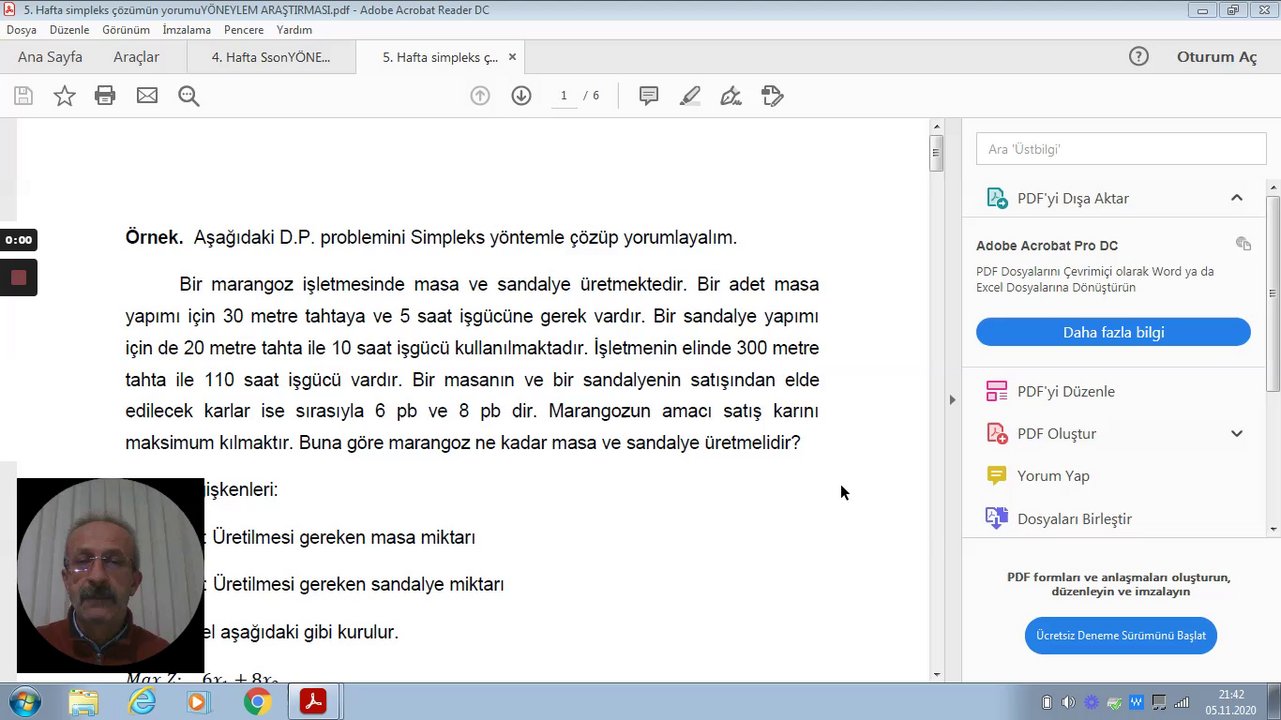Click the network signal tray icon
This screenshot has width=1281, height=720.
1182,702
